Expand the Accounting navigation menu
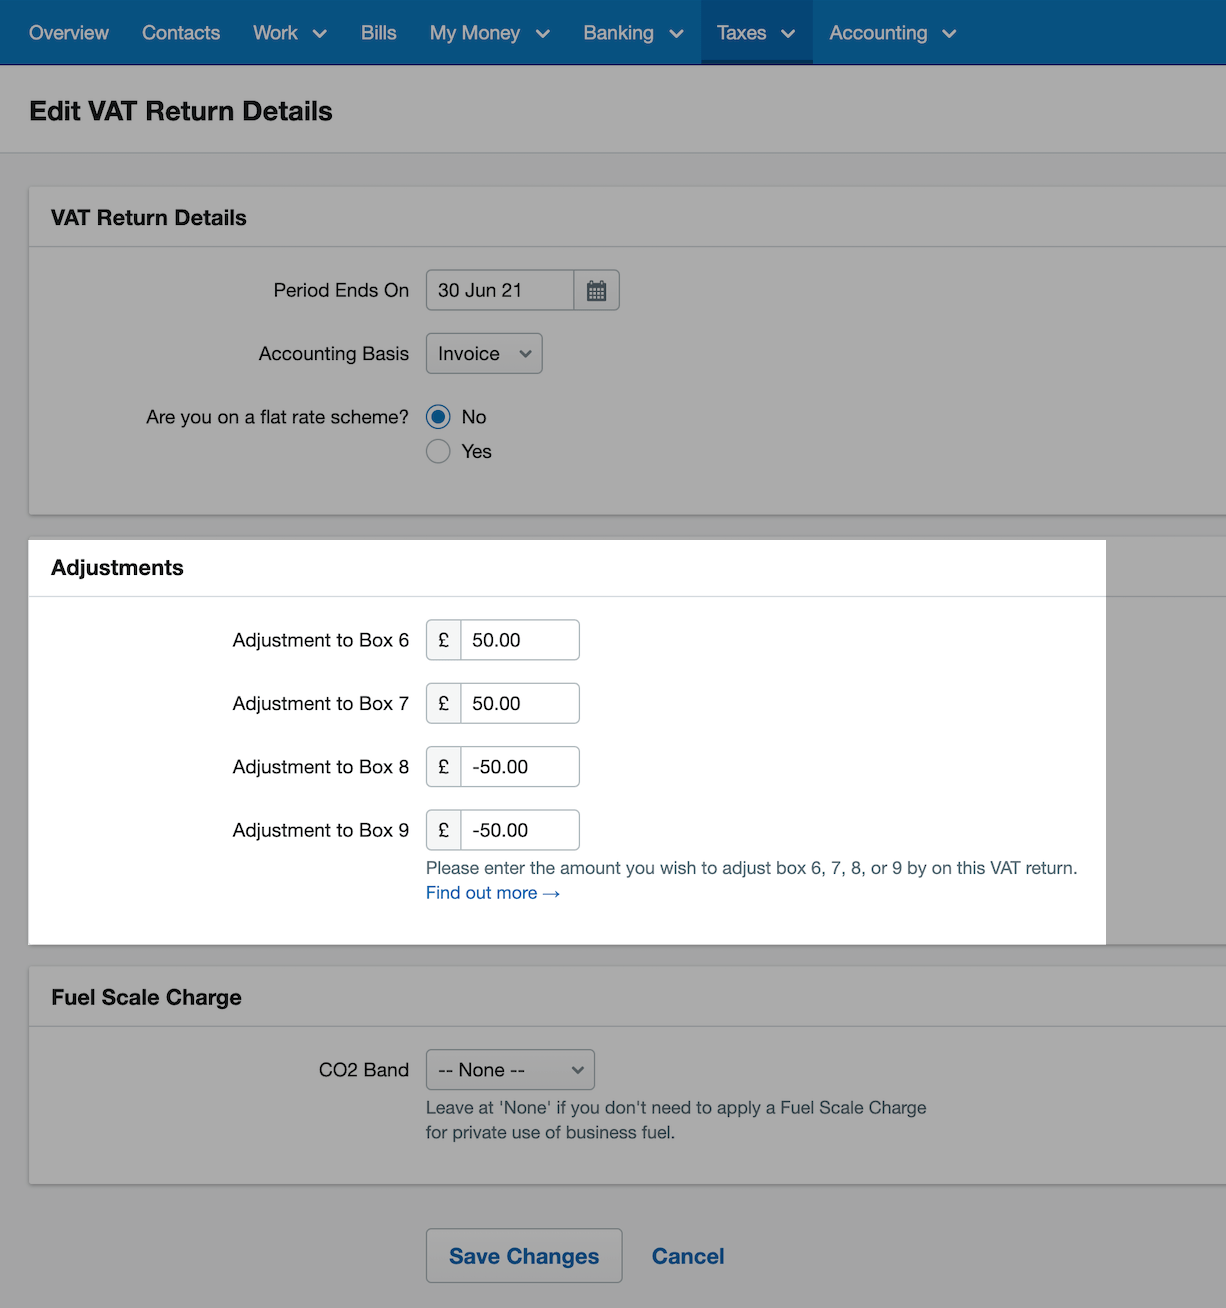This screenshot has height=1308, width=1226. pos(948,33)
